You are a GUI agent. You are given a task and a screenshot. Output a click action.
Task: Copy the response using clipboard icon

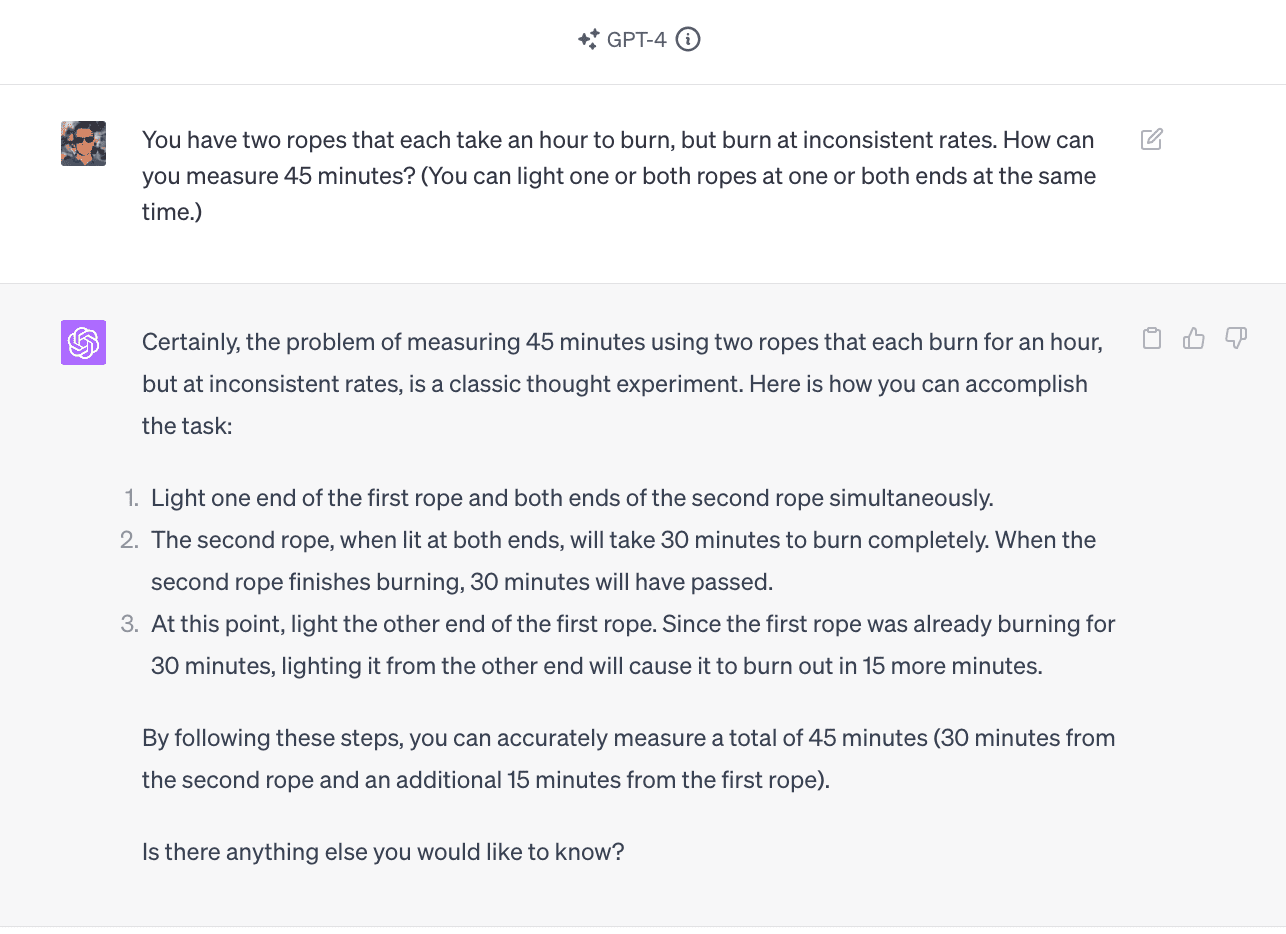(1152, 338)
